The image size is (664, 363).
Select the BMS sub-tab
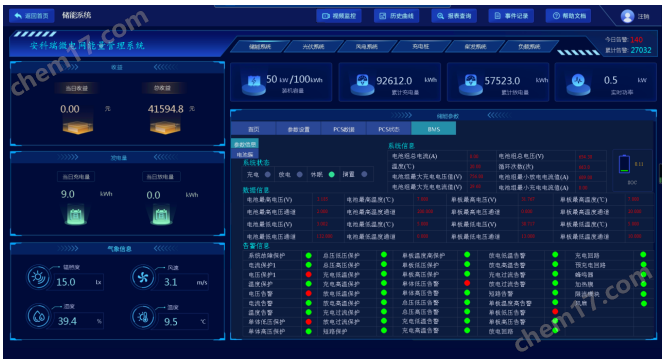click(434, 129)
